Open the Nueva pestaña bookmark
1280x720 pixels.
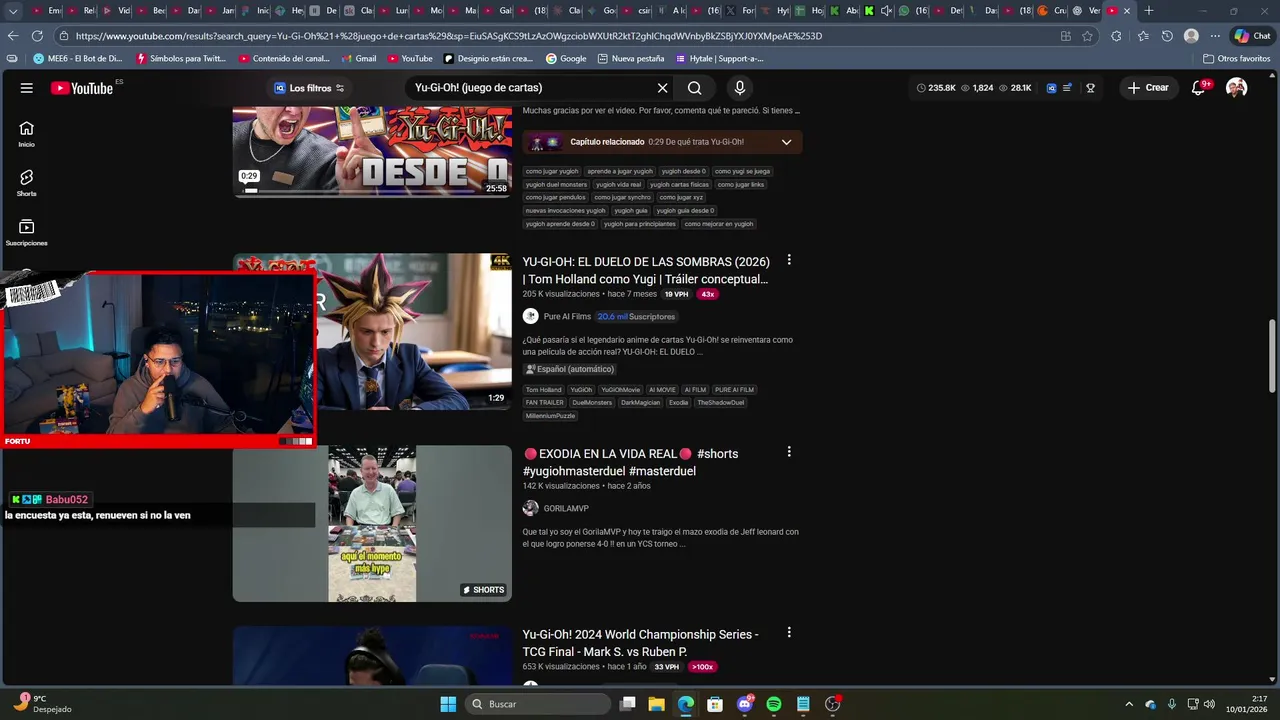630,59
